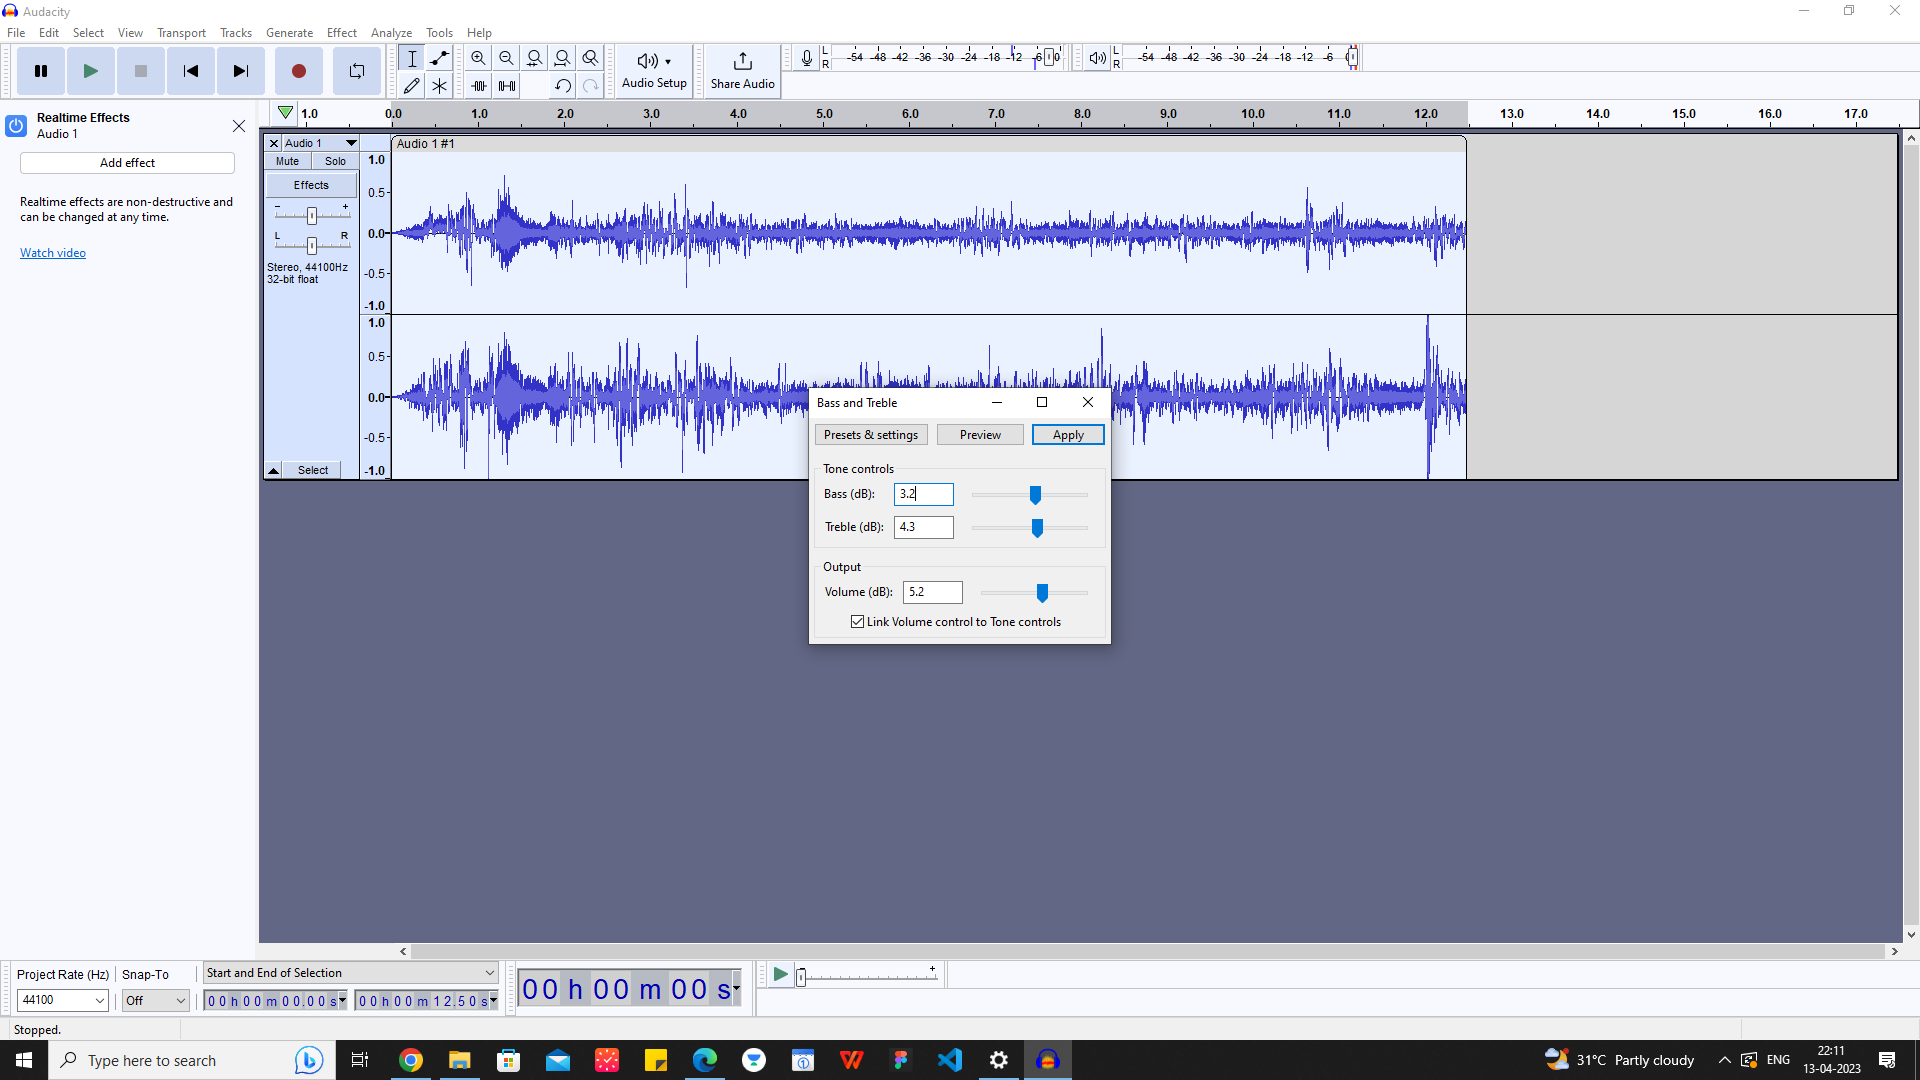This screenshot has width=1920, height=1080.
Task: Click the Undo arrow icon
Action: click(563, 86)
